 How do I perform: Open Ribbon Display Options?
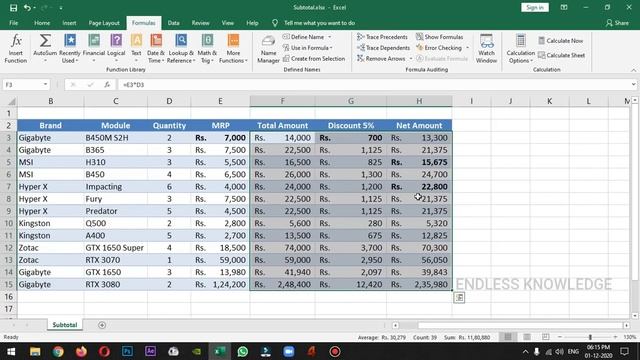pos(564,7)
